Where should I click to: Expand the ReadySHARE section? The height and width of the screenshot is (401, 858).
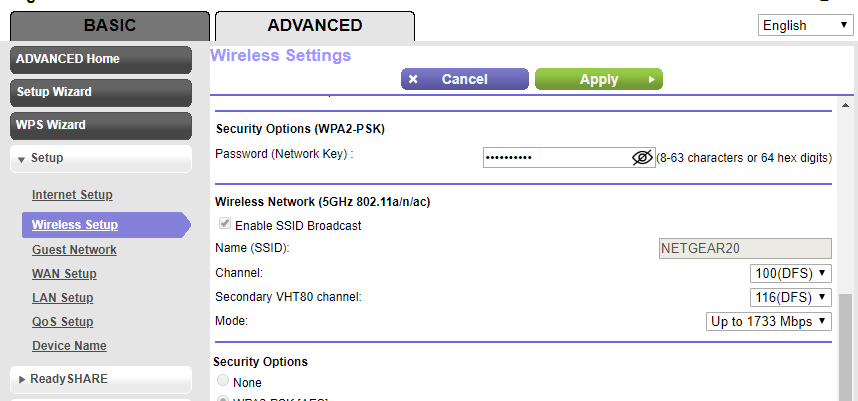pyautogui.click(x=23, y=379)
